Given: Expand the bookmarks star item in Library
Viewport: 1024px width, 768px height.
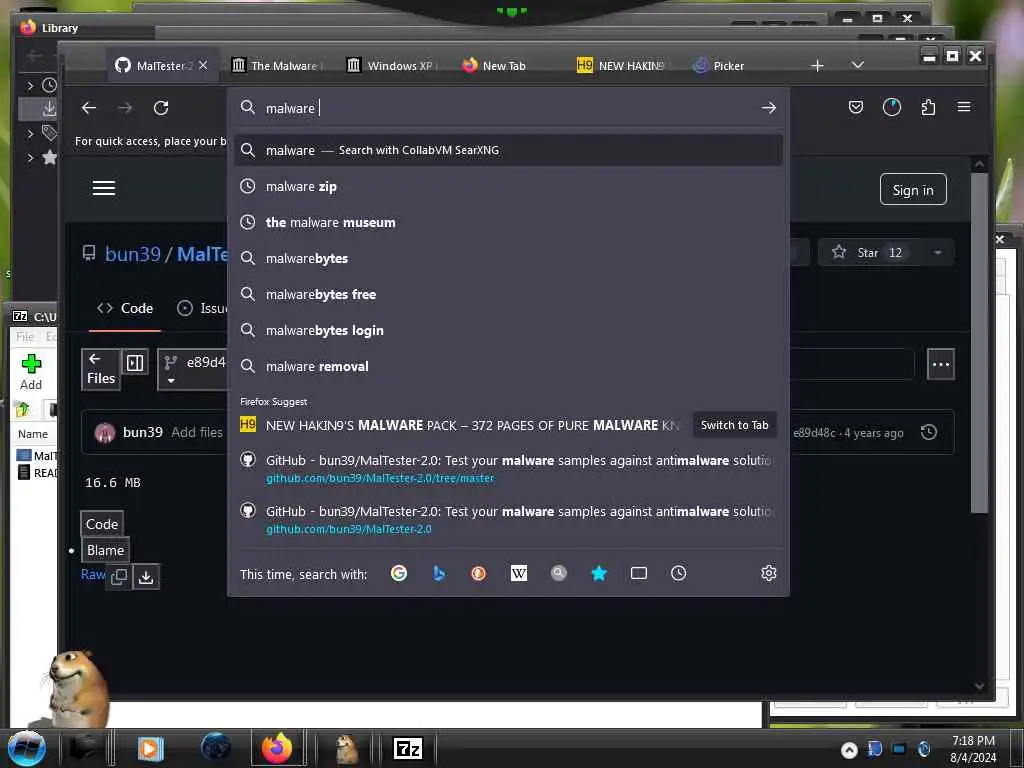Looking at the screenshot, I should point(30,157).
